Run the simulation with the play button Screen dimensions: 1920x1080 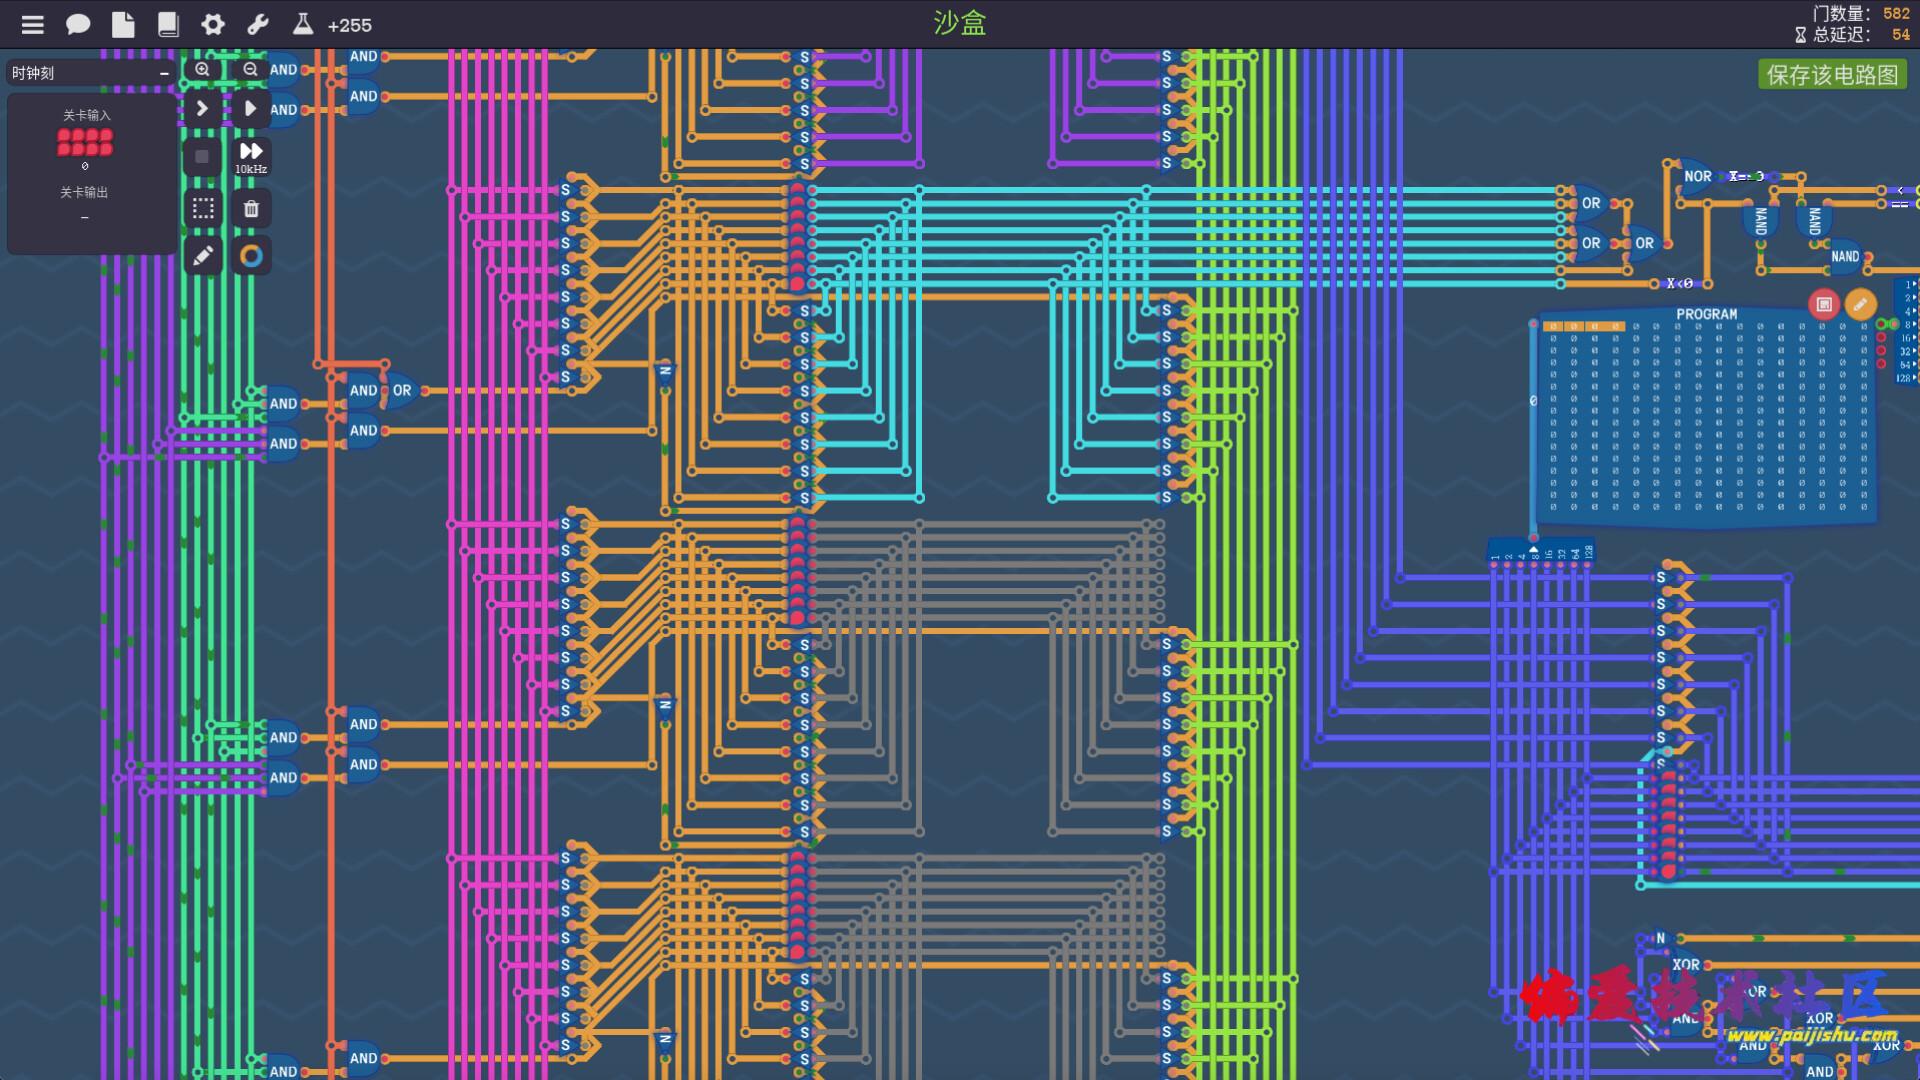[251, 108]
